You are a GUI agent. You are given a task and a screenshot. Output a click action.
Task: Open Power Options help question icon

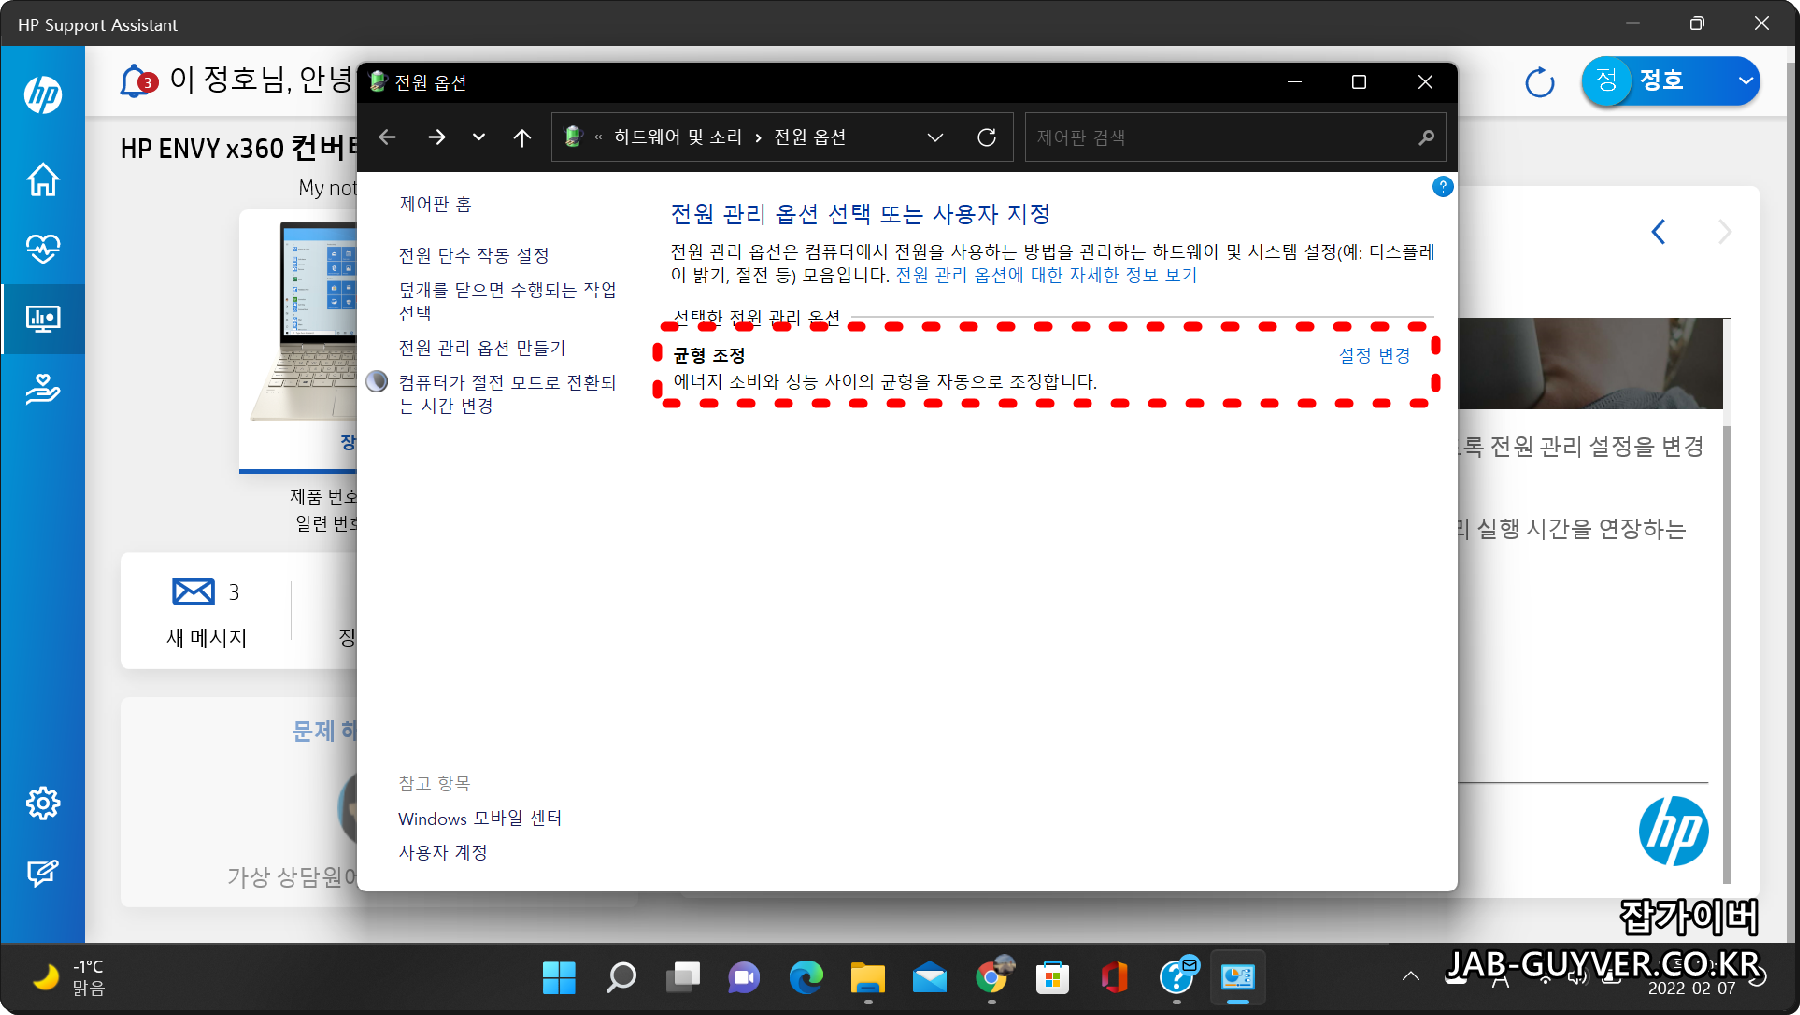tap(1442, 186)
